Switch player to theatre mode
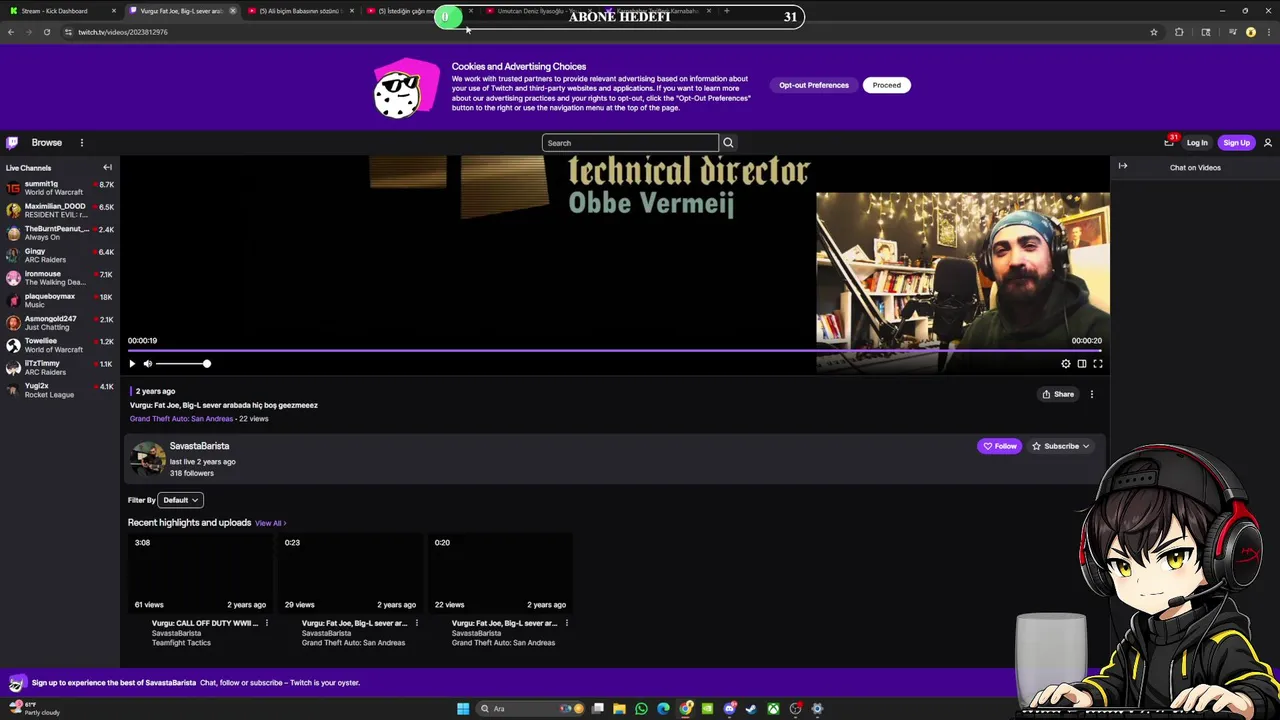This screenshot has height=720, width=1280. click(x=1082, y=364)
